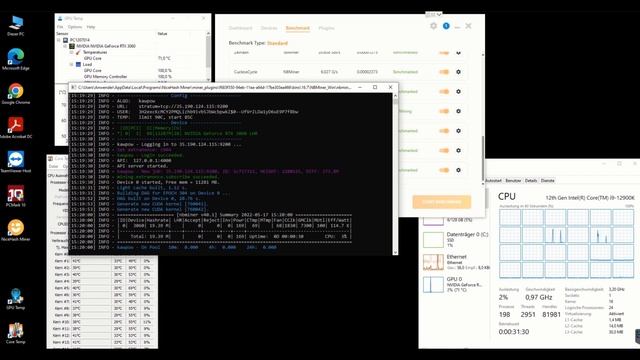Open Benutzer tab in Task Manager
The height and width of the screenshot is (360, 640).
point(513,180)
